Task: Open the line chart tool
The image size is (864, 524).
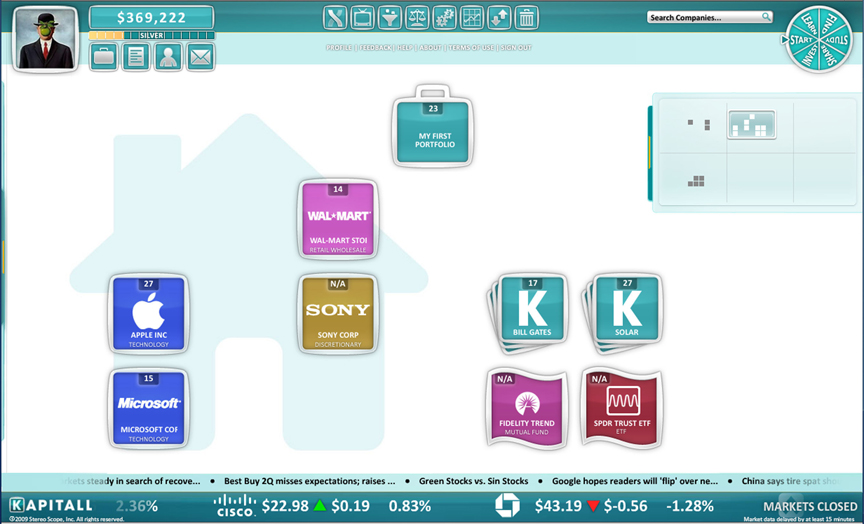Action: [472, 17]
